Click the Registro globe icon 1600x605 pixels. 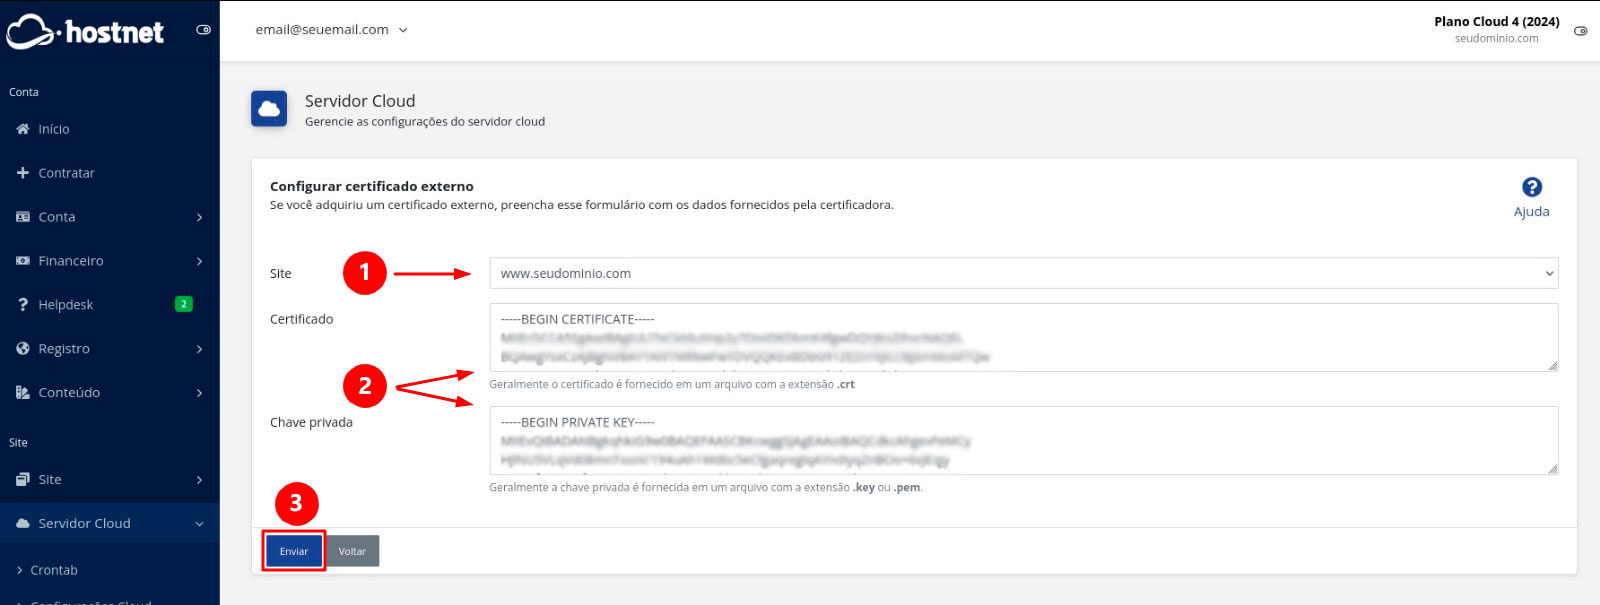point(23,349)
